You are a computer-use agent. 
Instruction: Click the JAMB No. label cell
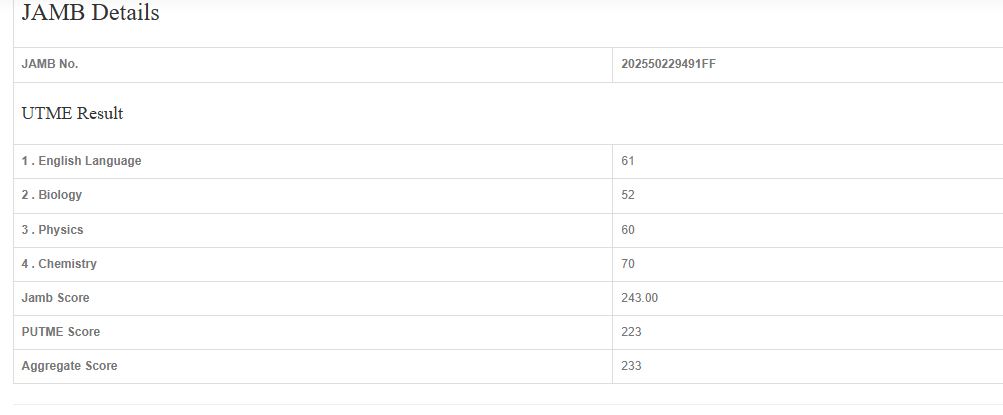point(50,64)
